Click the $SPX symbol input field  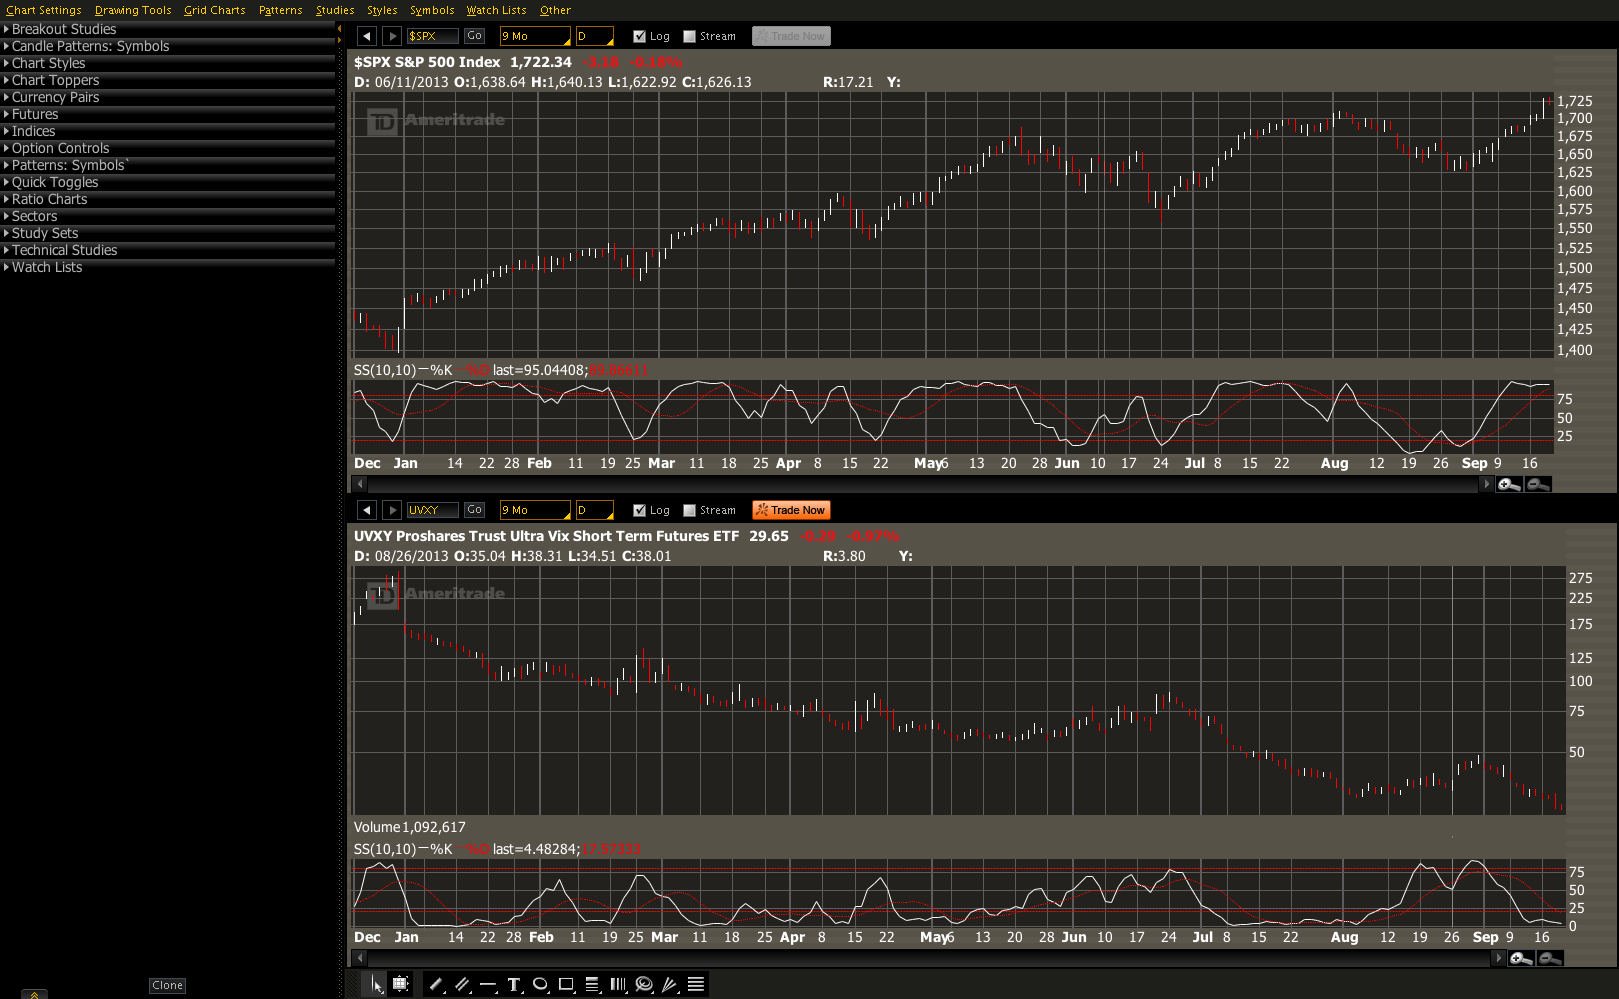[432, 36]
